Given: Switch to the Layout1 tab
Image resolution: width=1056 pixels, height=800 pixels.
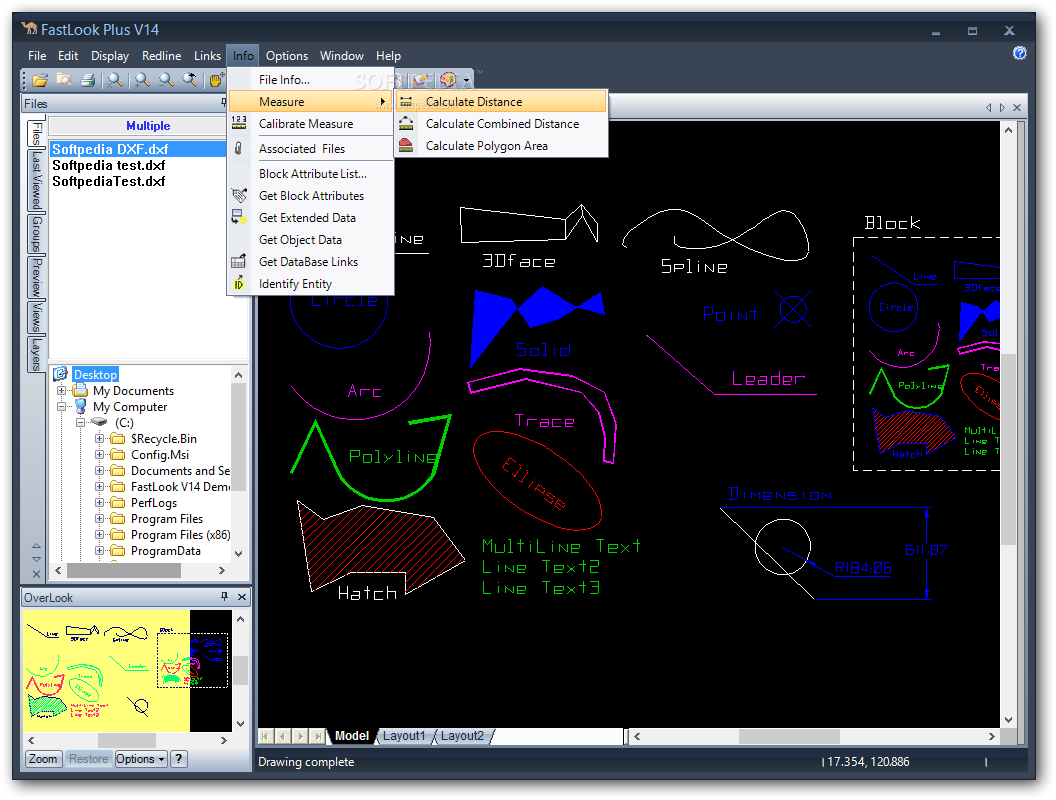Looking at the screenshot, I should click(x=404, y=736).
